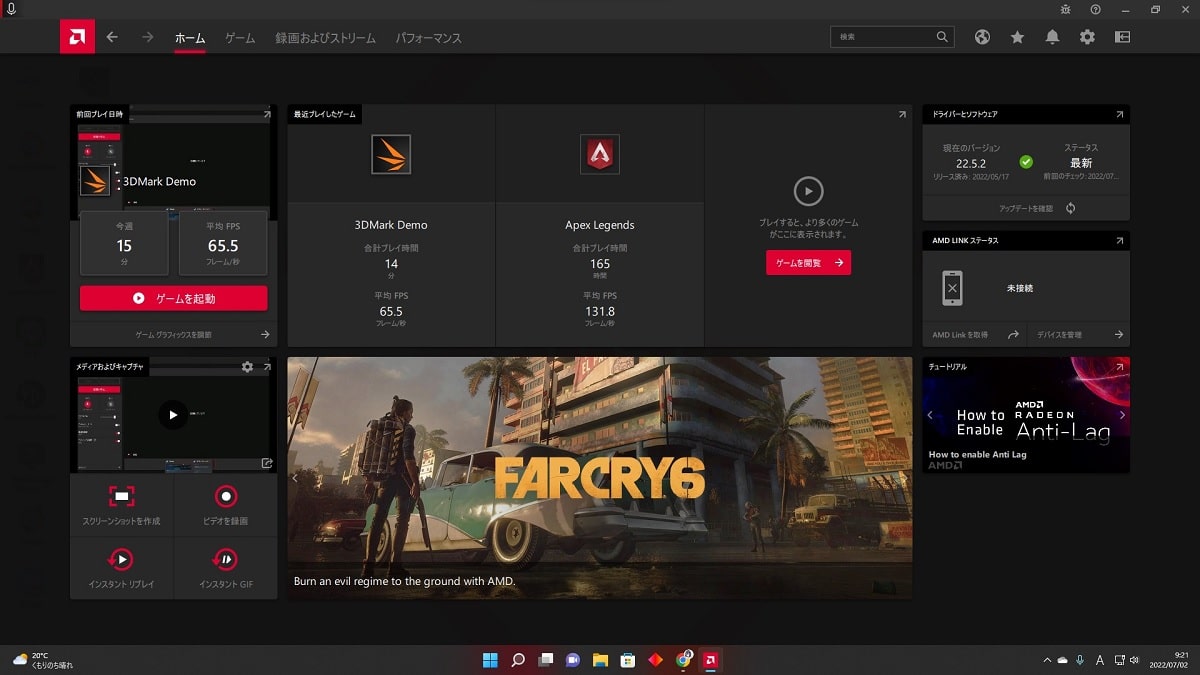Image resolution: width=1200 pixels, height=675 pixels.
Task: Open the パフォーマンス tab
Action: tap(429, 38)
